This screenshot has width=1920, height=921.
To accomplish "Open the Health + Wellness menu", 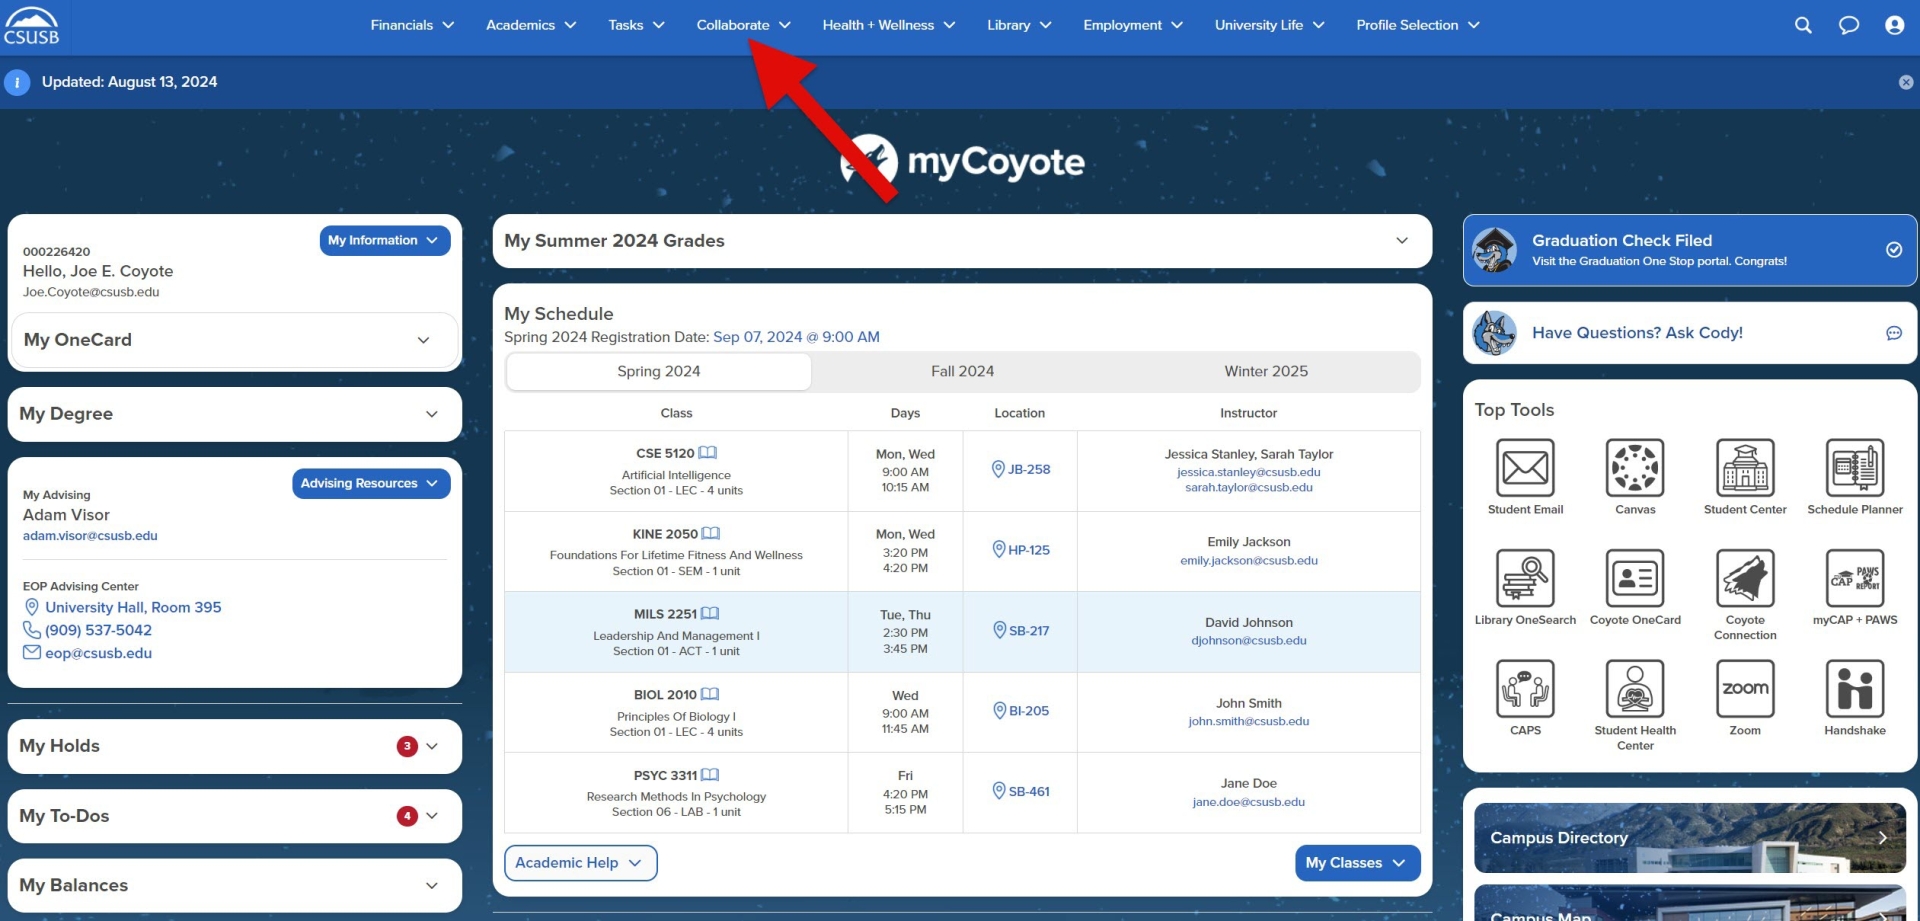I will [889, 25].
